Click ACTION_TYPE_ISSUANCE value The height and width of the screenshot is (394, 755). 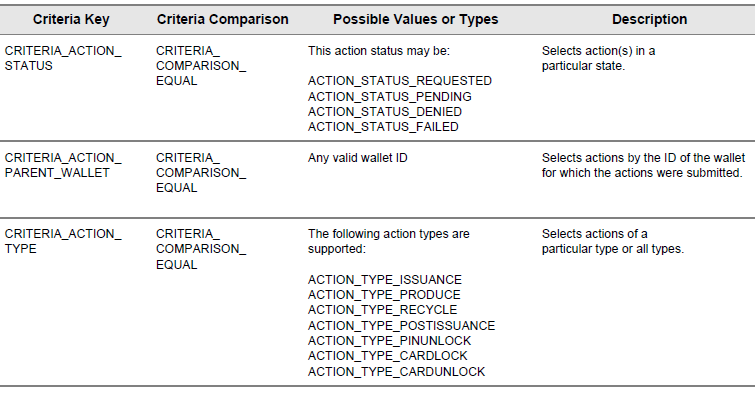coord(385,280)
